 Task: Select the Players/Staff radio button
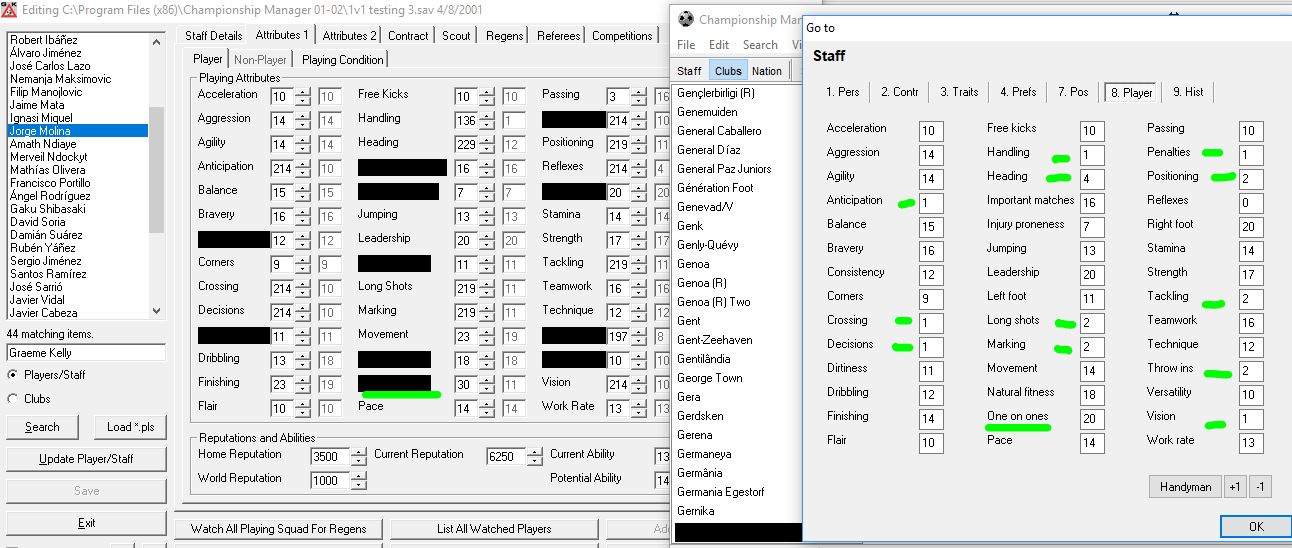12,375
